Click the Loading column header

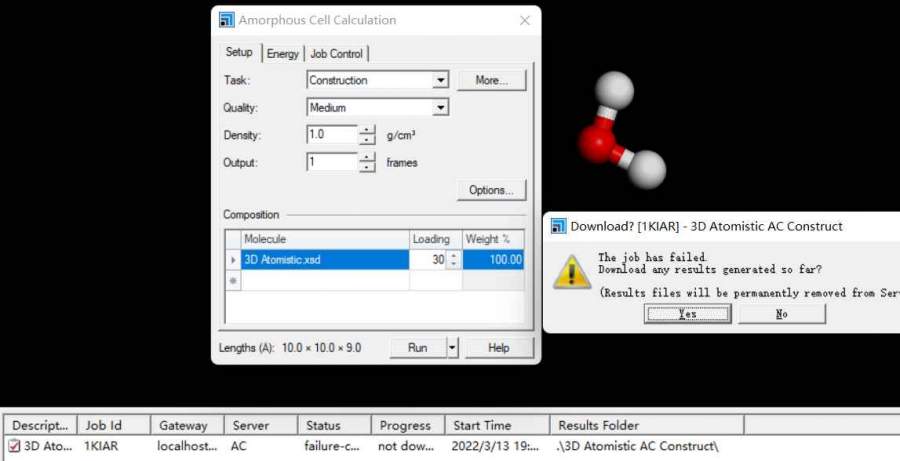point(436,239)
